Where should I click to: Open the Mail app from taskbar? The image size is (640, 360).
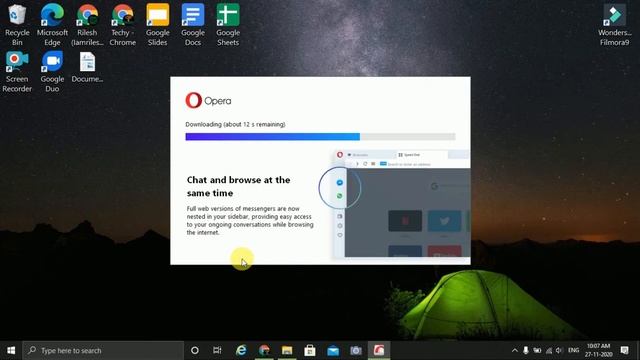click(333, 350)
